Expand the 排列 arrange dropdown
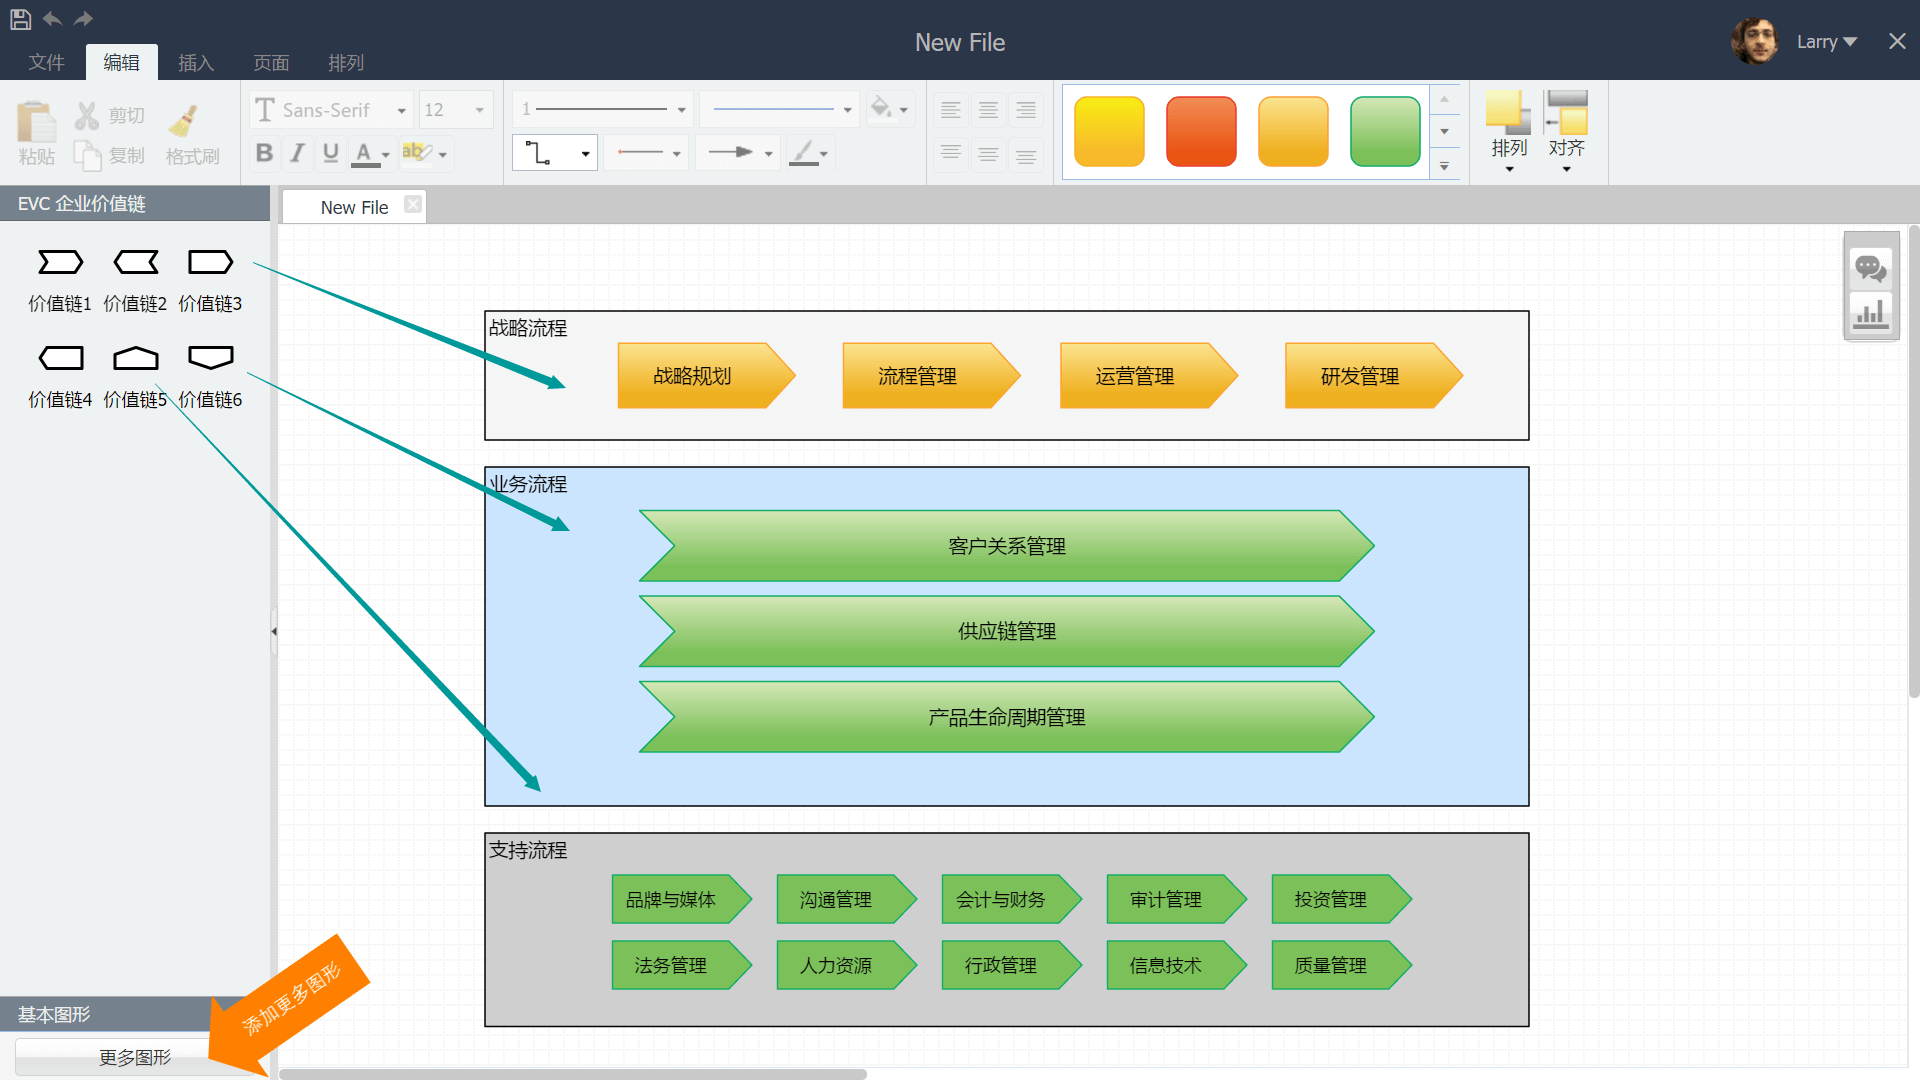This screenshot has height=1080, width=1920. [1509, 150]
